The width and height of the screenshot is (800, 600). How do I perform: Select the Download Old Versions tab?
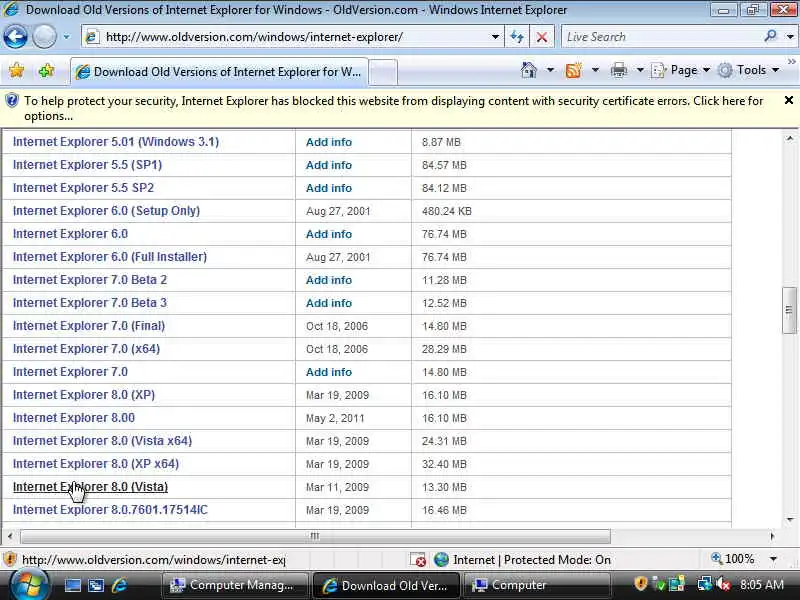[219, 72]
